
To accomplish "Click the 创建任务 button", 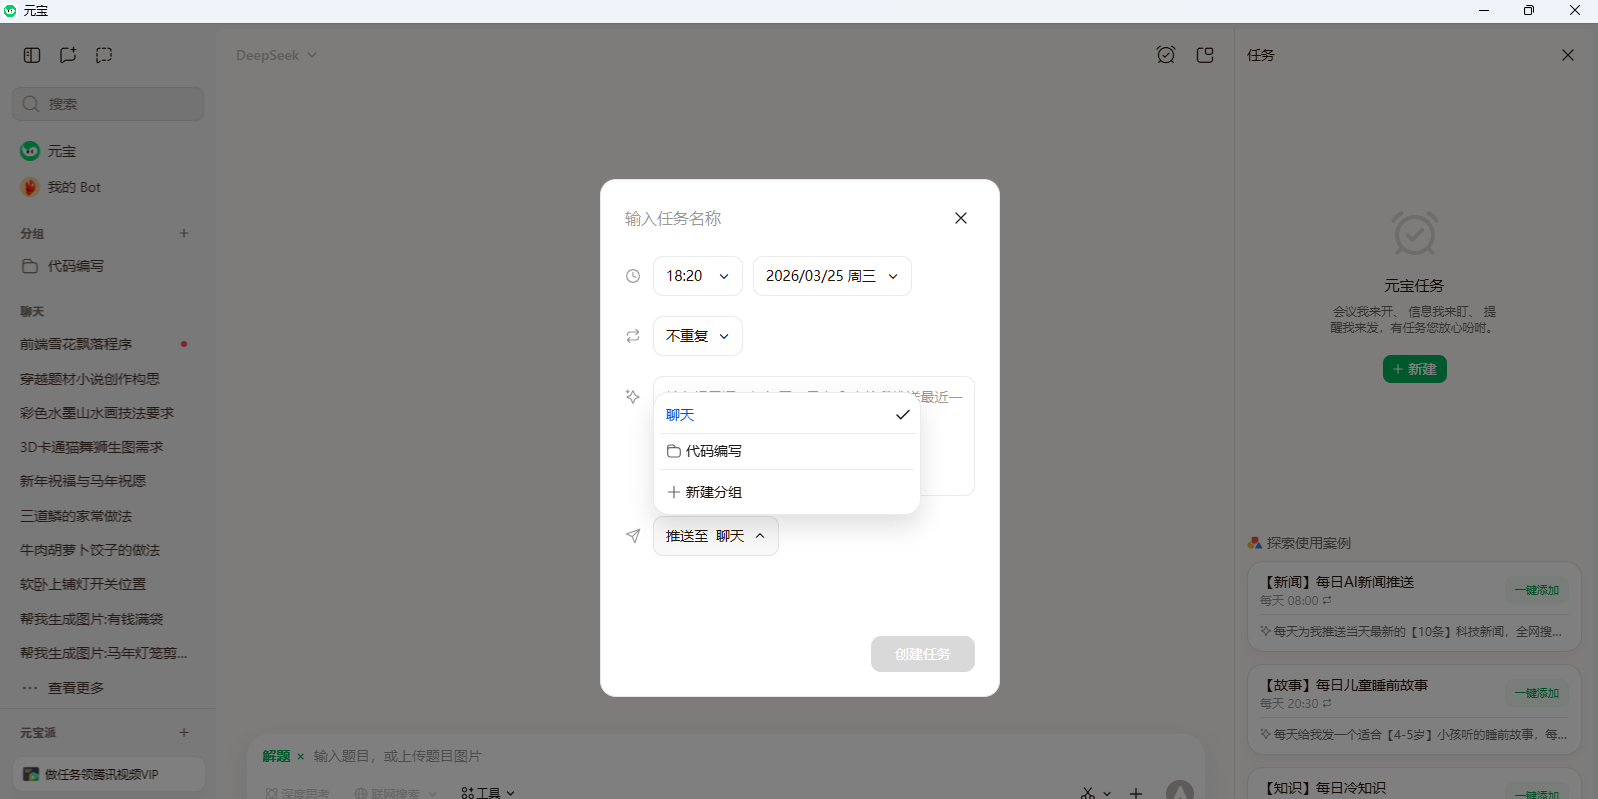I will pos(922,654).
